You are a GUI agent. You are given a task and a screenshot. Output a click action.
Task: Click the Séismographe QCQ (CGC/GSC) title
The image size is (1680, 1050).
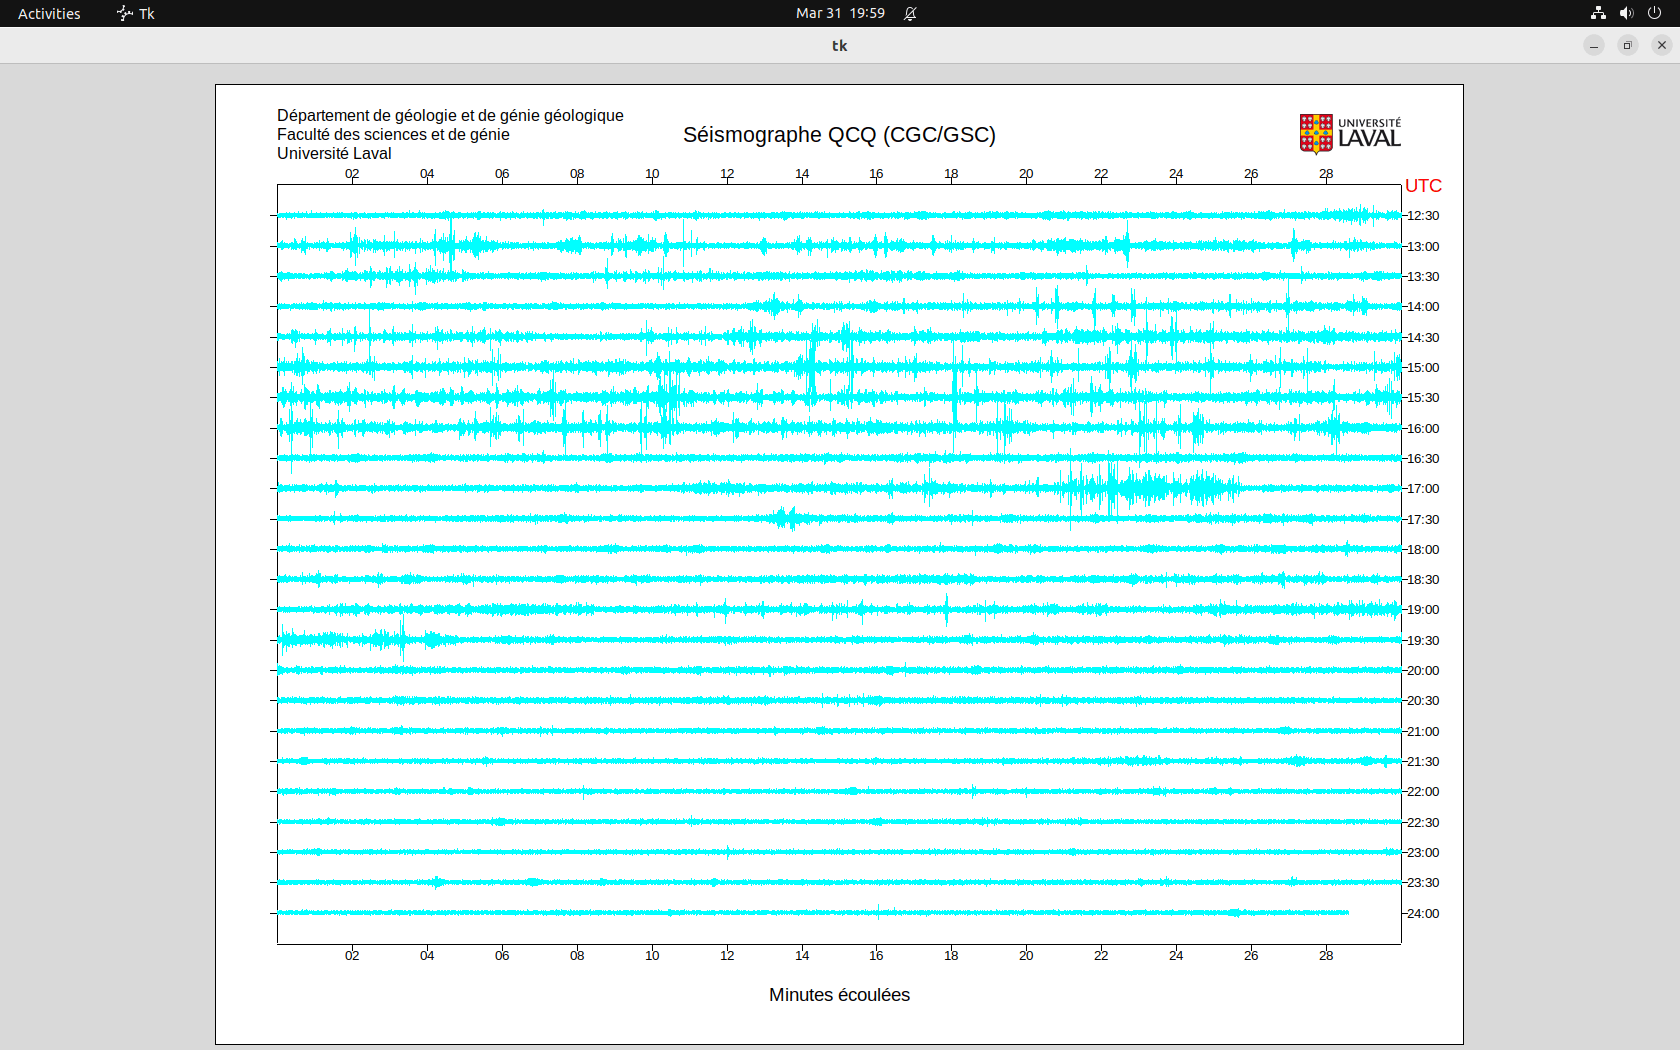(839, 135)
